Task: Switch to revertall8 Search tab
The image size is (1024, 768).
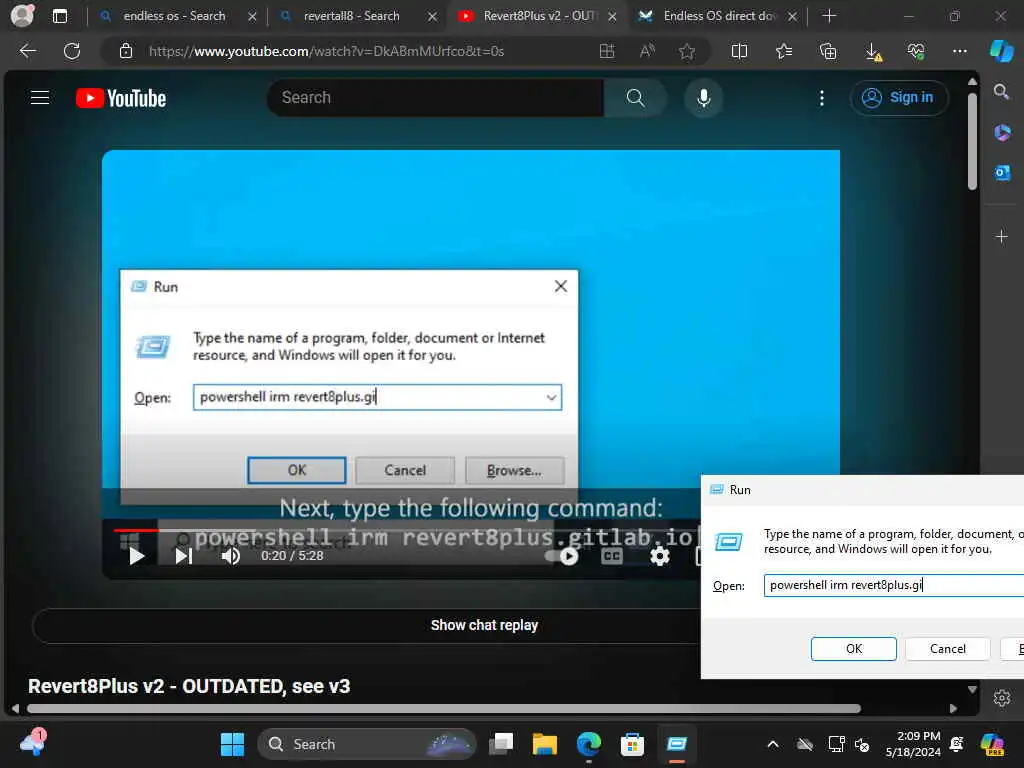Action: [351, 16]
